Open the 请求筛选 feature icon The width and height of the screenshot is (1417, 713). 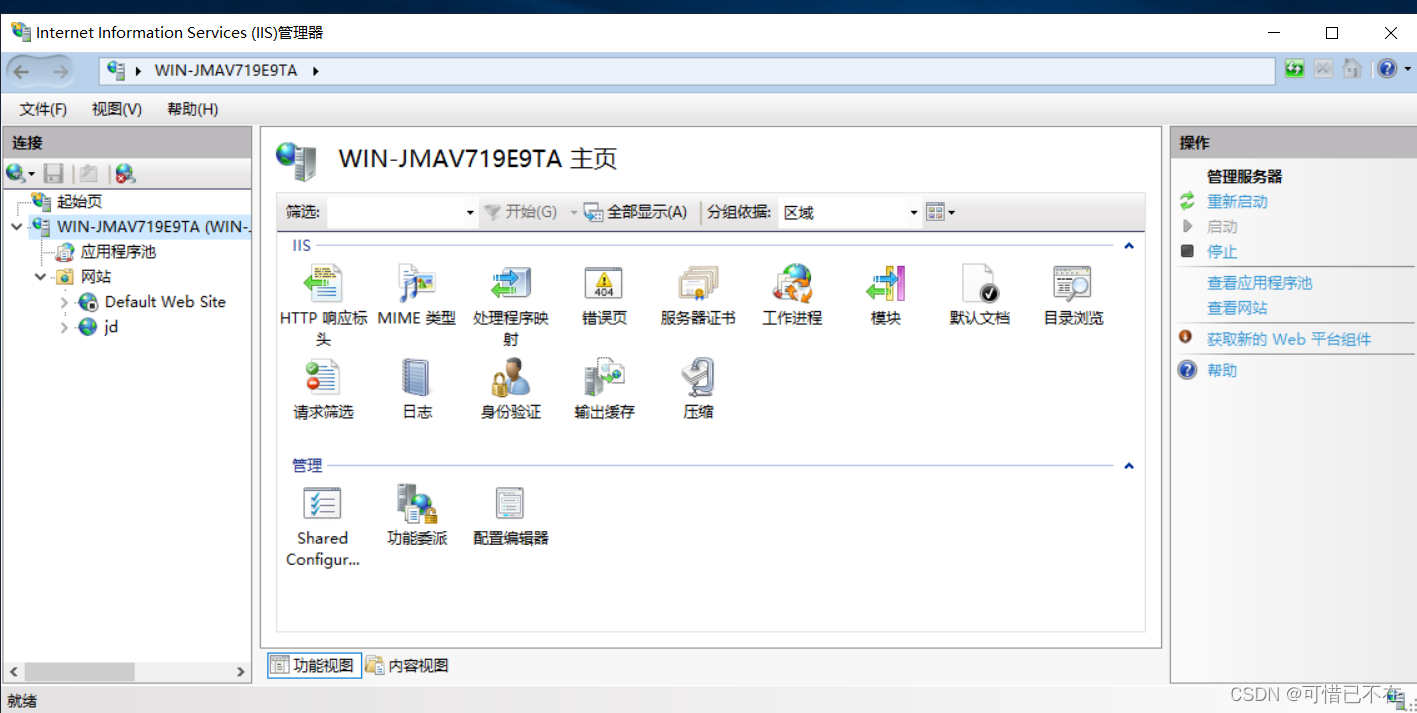[x=323, y=379]
